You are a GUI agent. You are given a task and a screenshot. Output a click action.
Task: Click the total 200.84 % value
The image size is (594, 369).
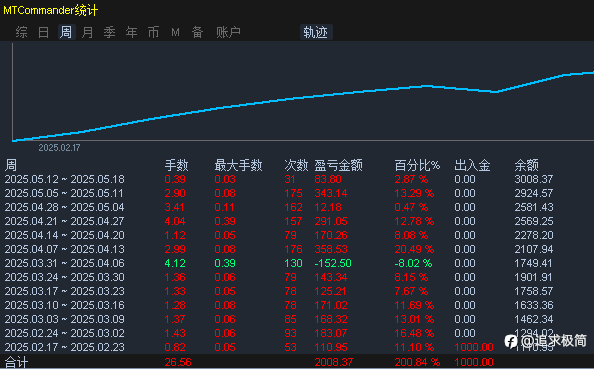(x=417, y=363)
